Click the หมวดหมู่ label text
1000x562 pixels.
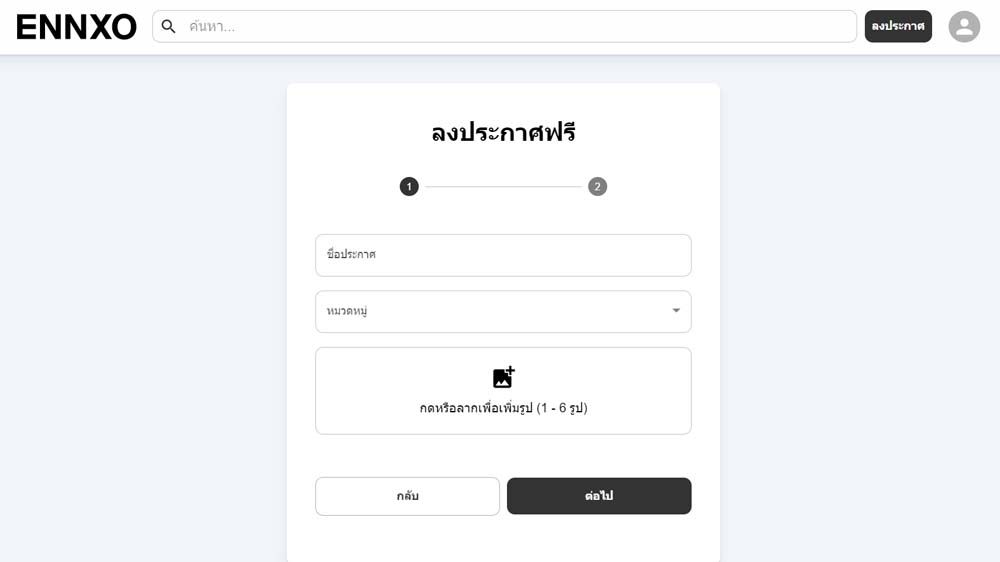pyautogui.click(x=347, y=311)
